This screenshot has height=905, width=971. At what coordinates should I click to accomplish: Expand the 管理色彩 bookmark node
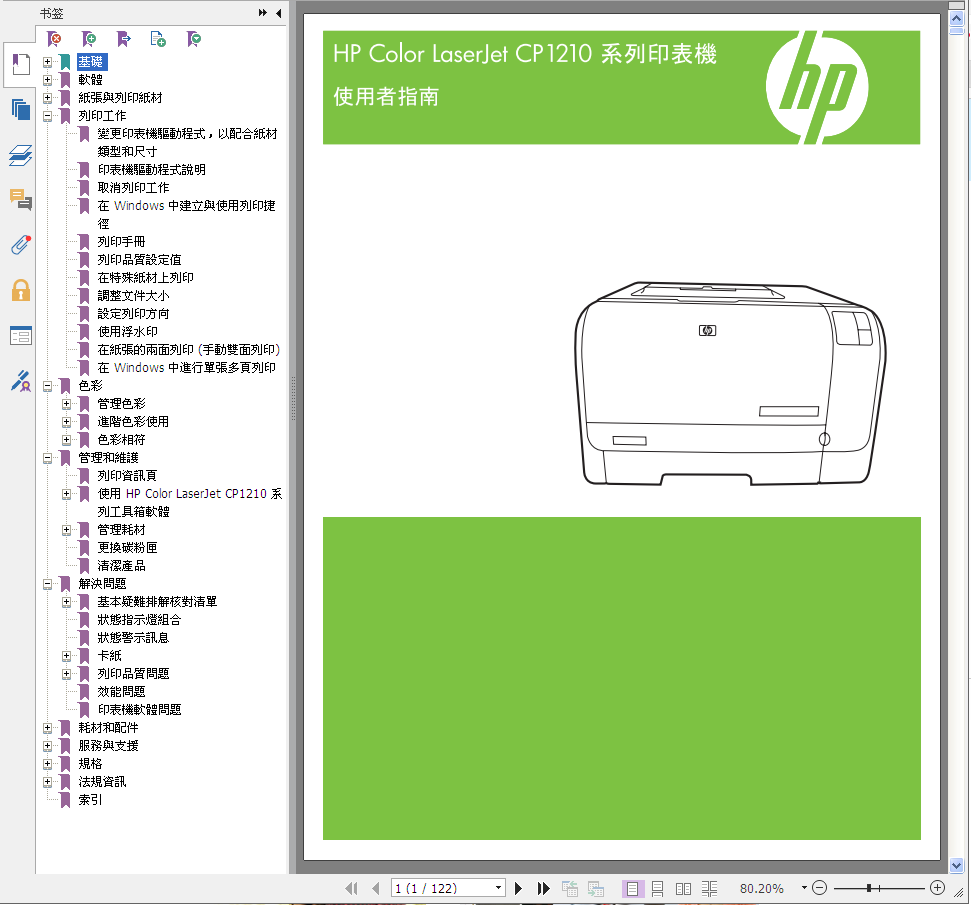click(x=66, y=404)
